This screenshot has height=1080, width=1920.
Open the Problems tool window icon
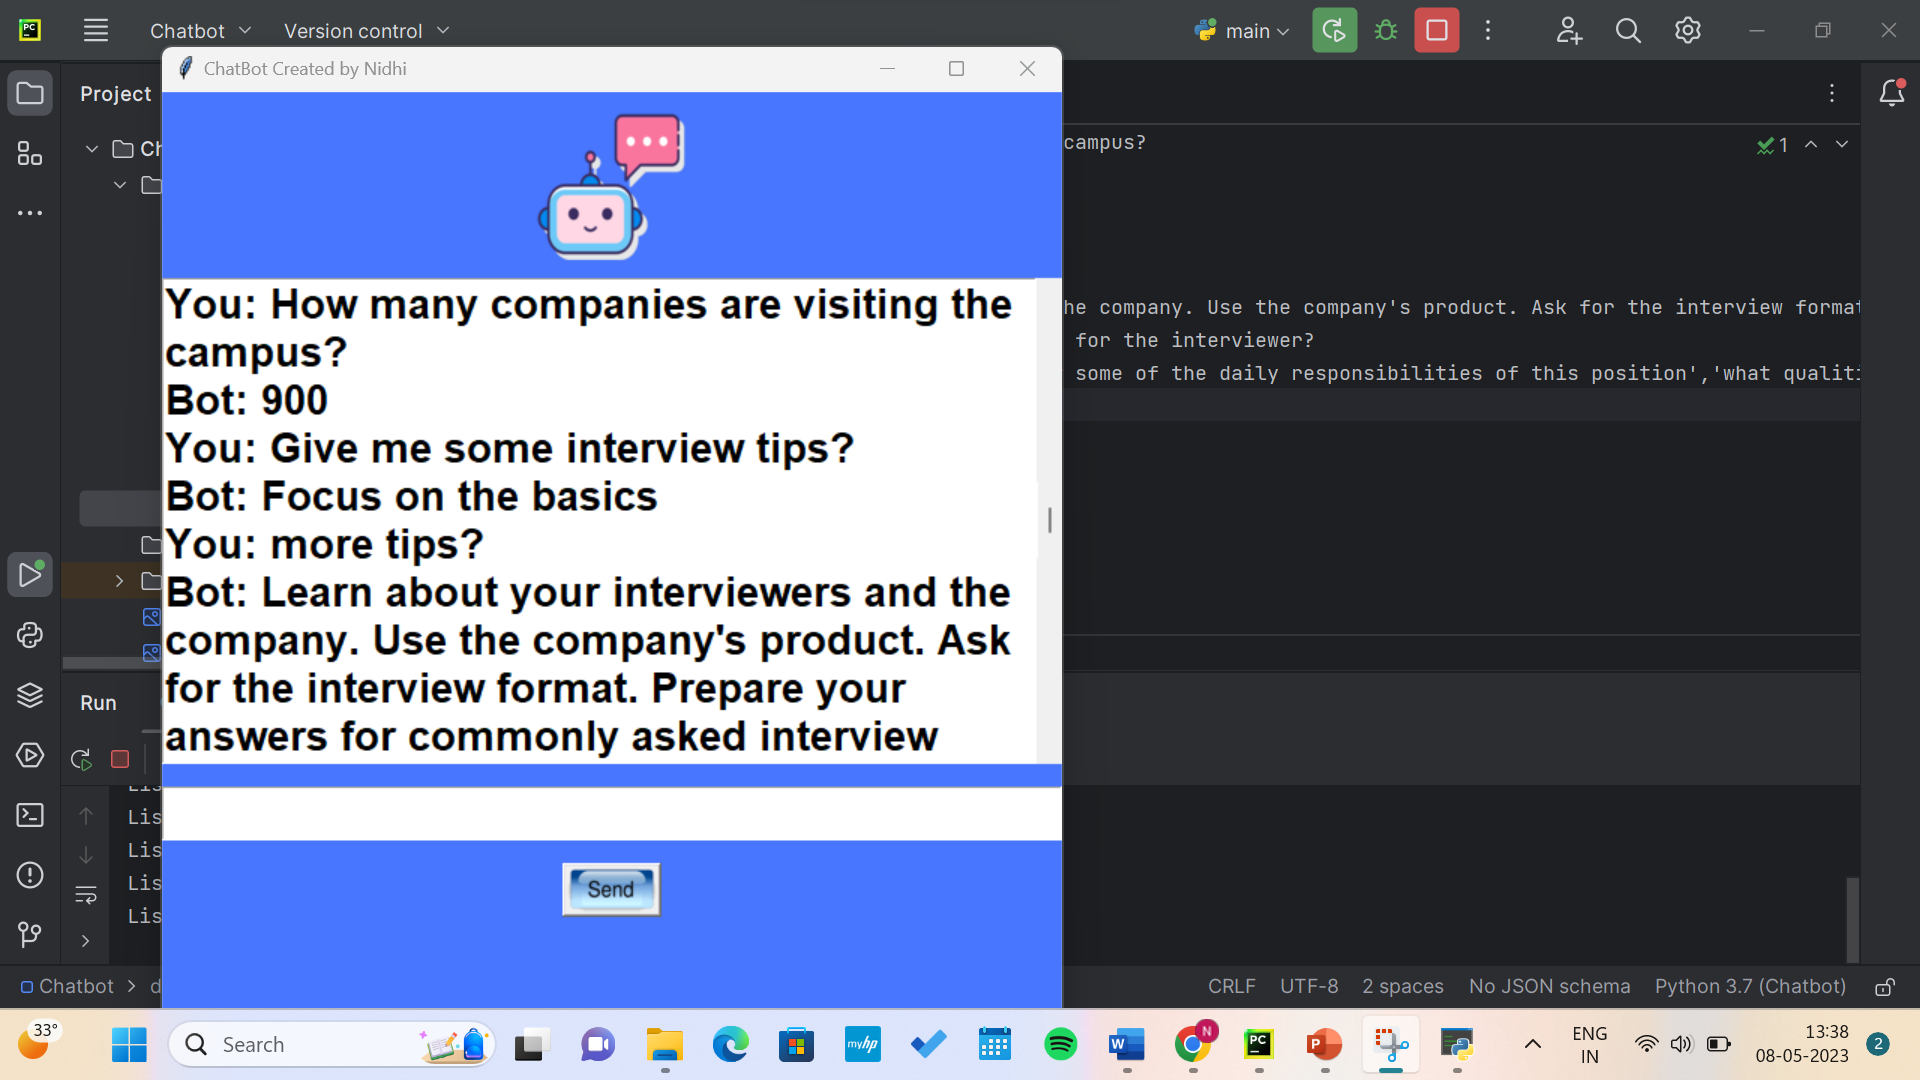(x=30, y=875)
